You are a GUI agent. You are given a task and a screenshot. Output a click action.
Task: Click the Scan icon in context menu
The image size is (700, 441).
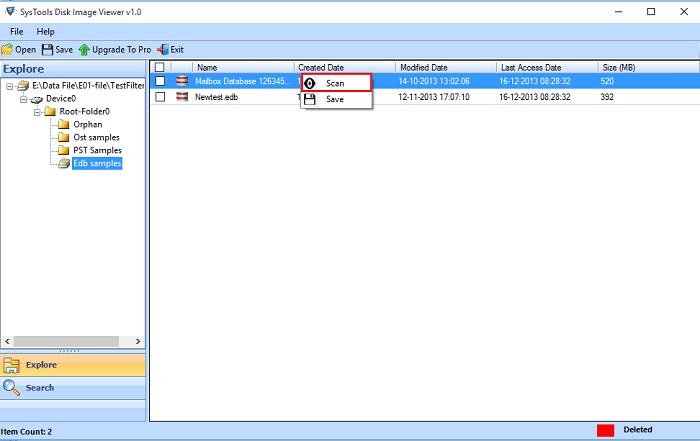pos(309,83)
